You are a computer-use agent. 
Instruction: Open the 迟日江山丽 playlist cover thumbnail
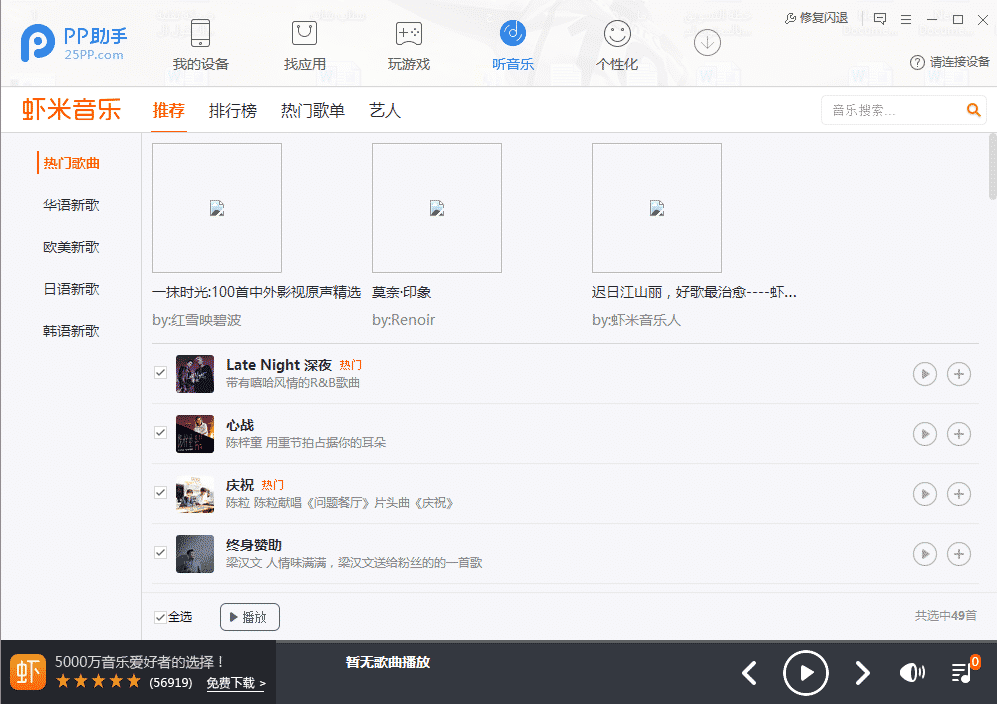(657, 208)
